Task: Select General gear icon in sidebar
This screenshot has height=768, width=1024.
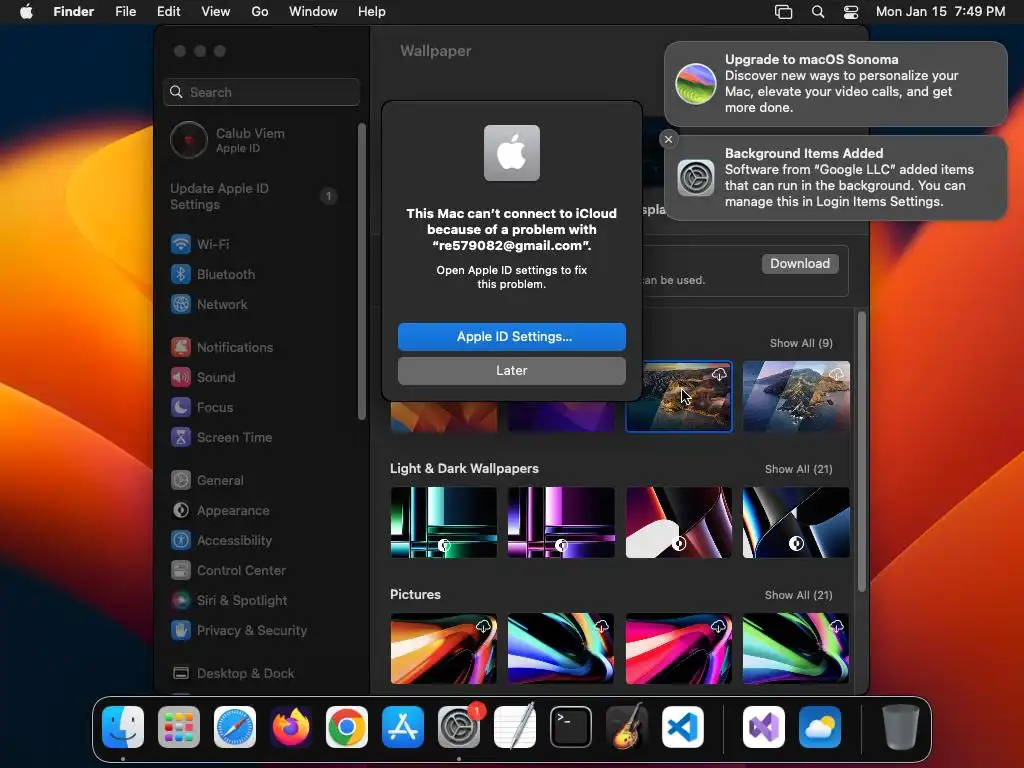Action: [x=181, y=480]
